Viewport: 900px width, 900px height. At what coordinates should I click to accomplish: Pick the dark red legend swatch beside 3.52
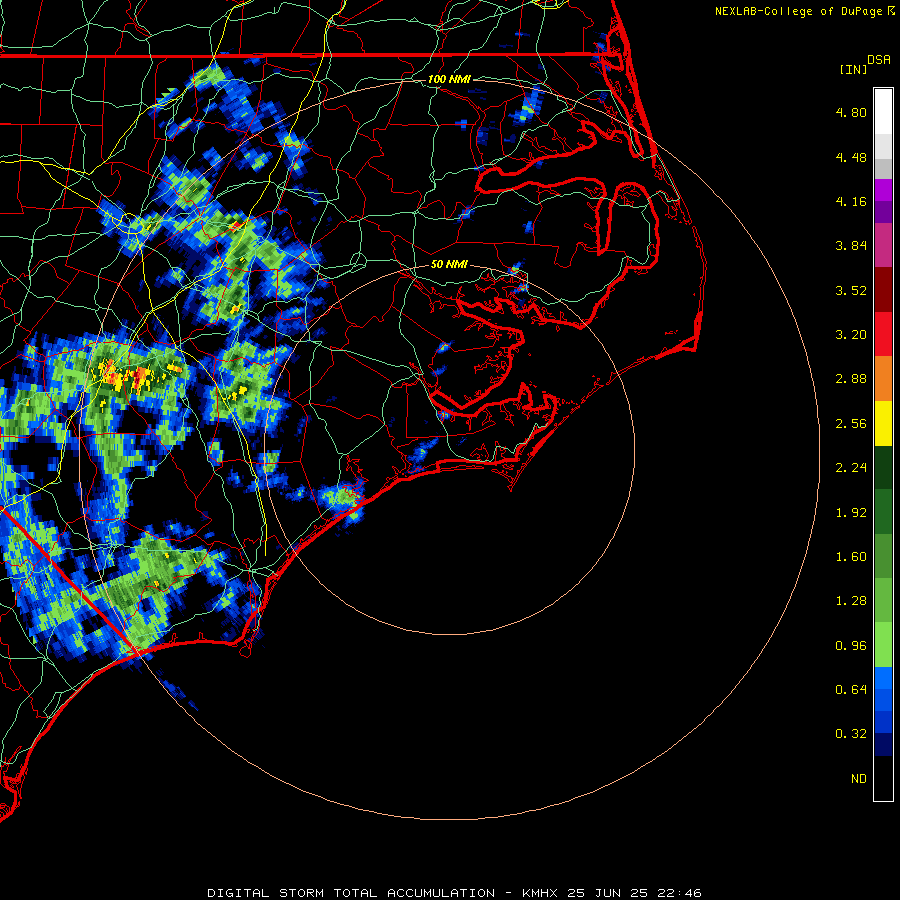pyautogui.click(x=883, y=290)
